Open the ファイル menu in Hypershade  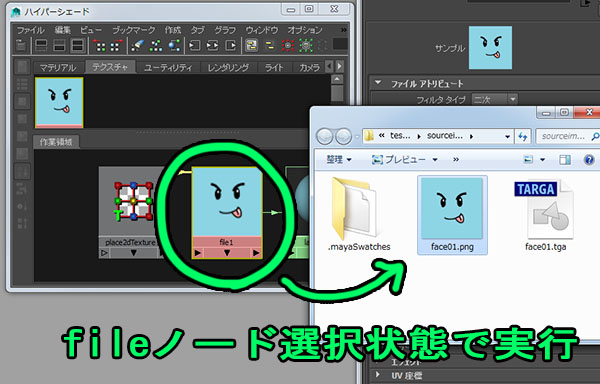(x=30, y=30)
